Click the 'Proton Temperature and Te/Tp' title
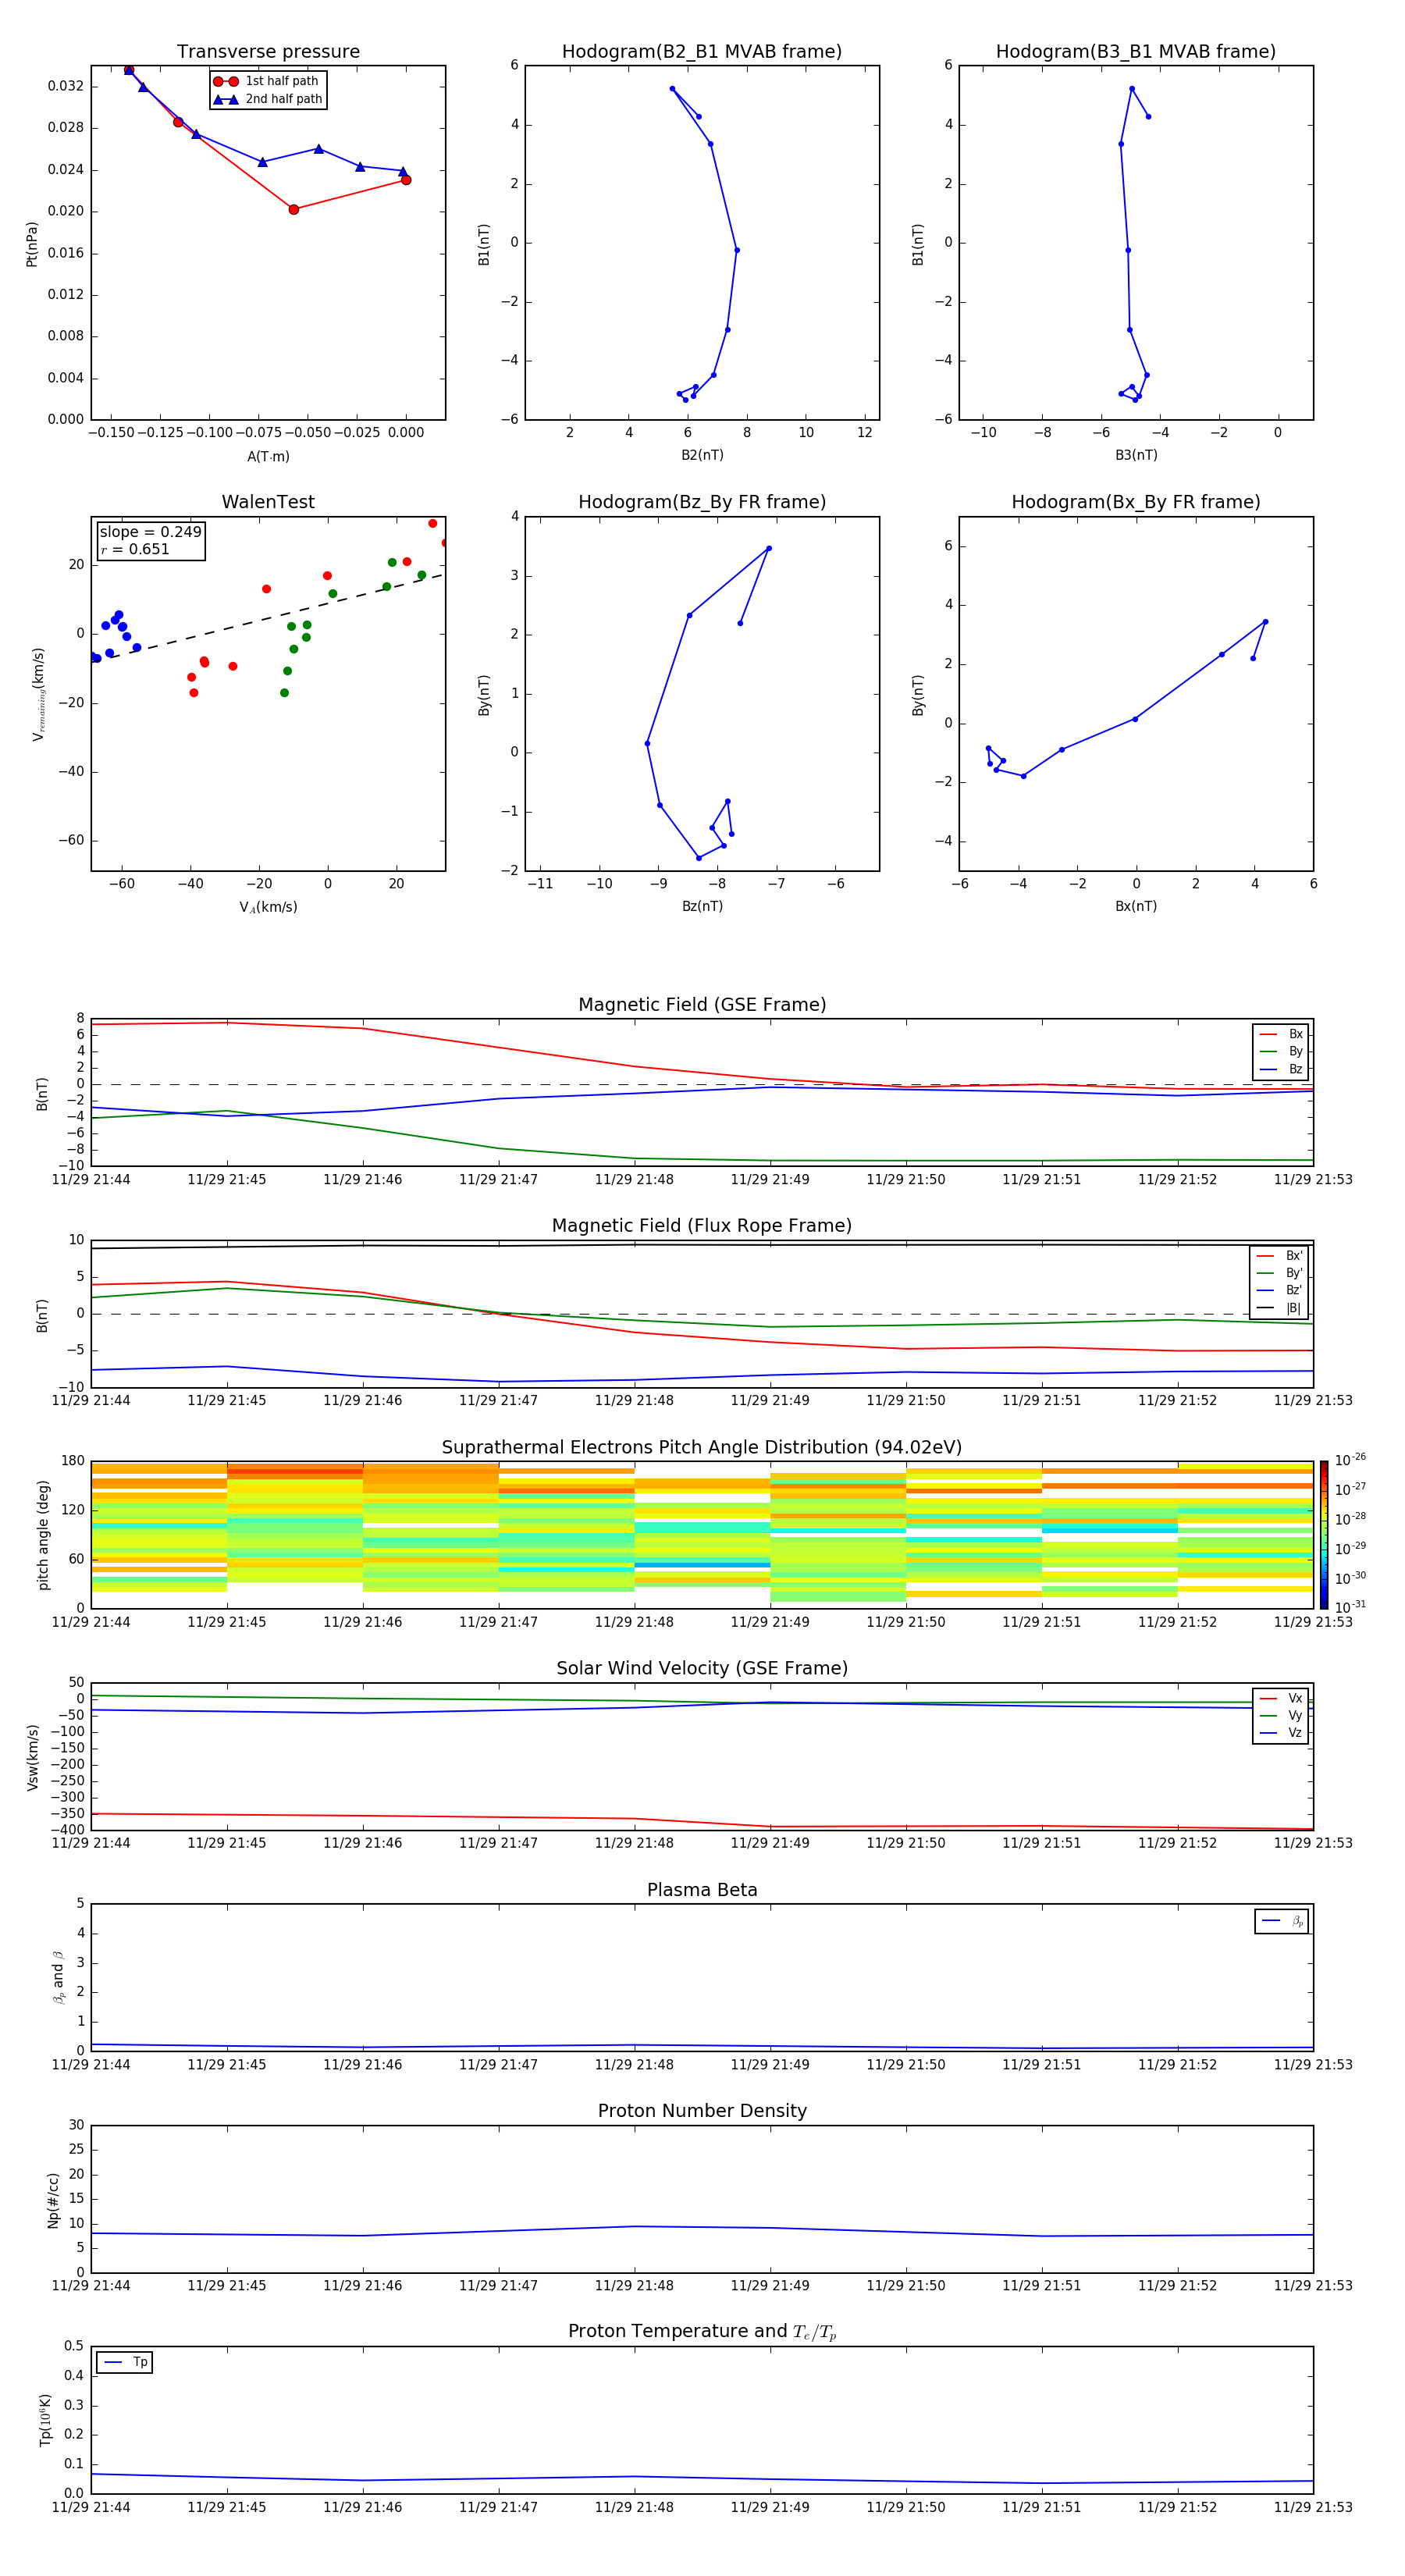1405x2576 pixels. pyautogui.click(x=702, y=2332)
